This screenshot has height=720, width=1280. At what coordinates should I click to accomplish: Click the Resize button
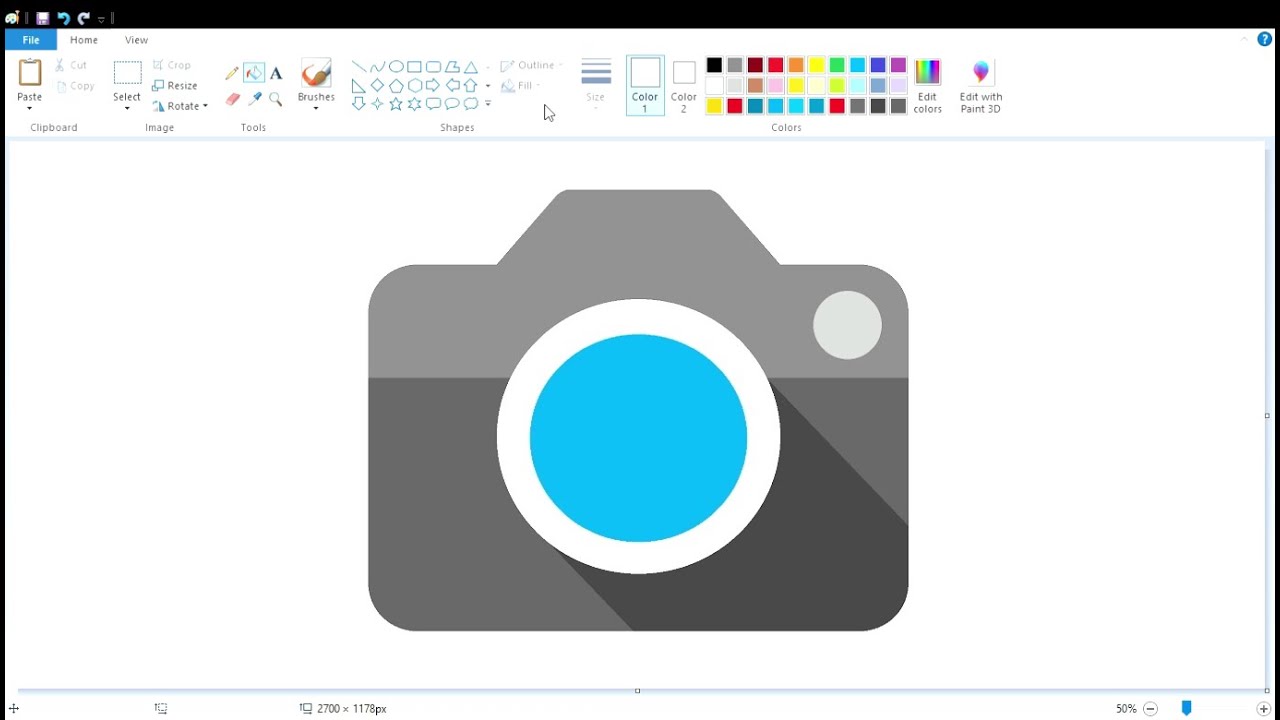[175, 86]
